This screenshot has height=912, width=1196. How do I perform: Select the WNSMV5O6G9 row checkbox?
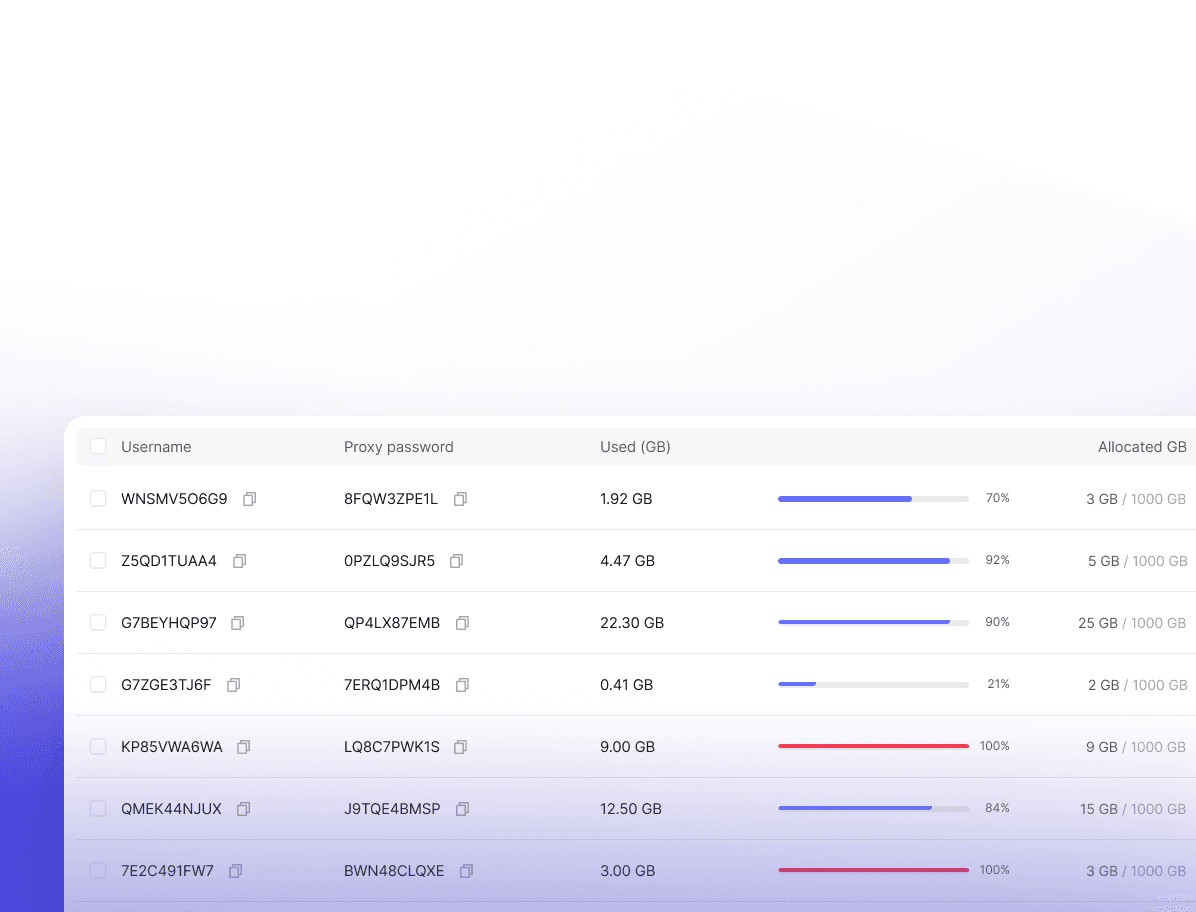[x=98, y=499]
